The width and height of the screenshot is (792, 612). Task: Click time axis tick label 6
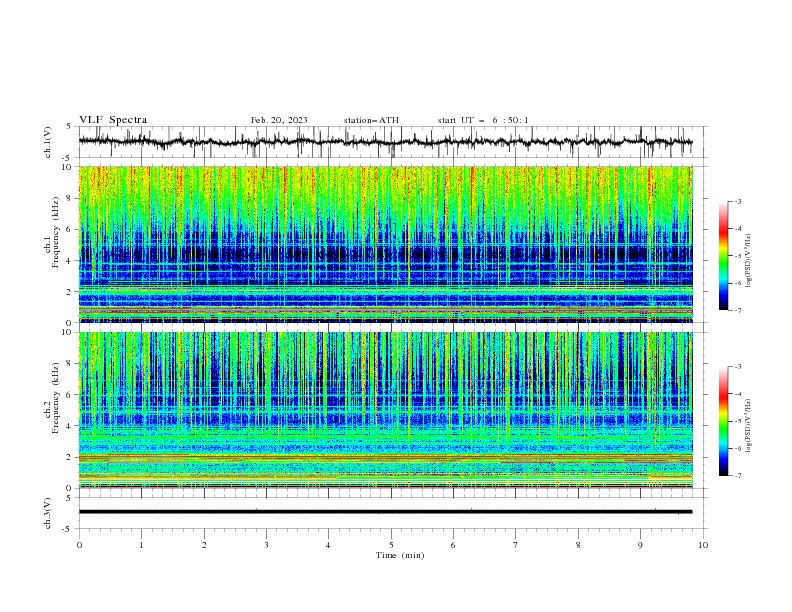point(453,545)
